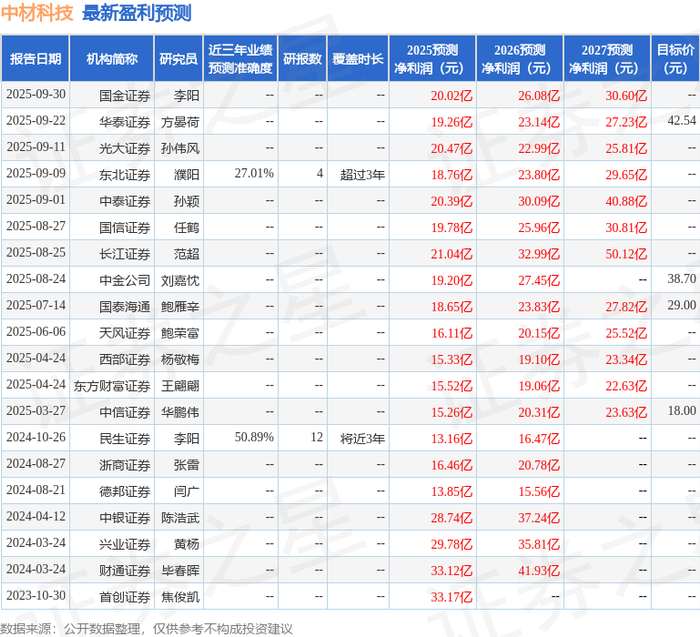Screen dimensions: 700x637
Task: Click coverage value 将近3年
Action: tap(362, 438)
